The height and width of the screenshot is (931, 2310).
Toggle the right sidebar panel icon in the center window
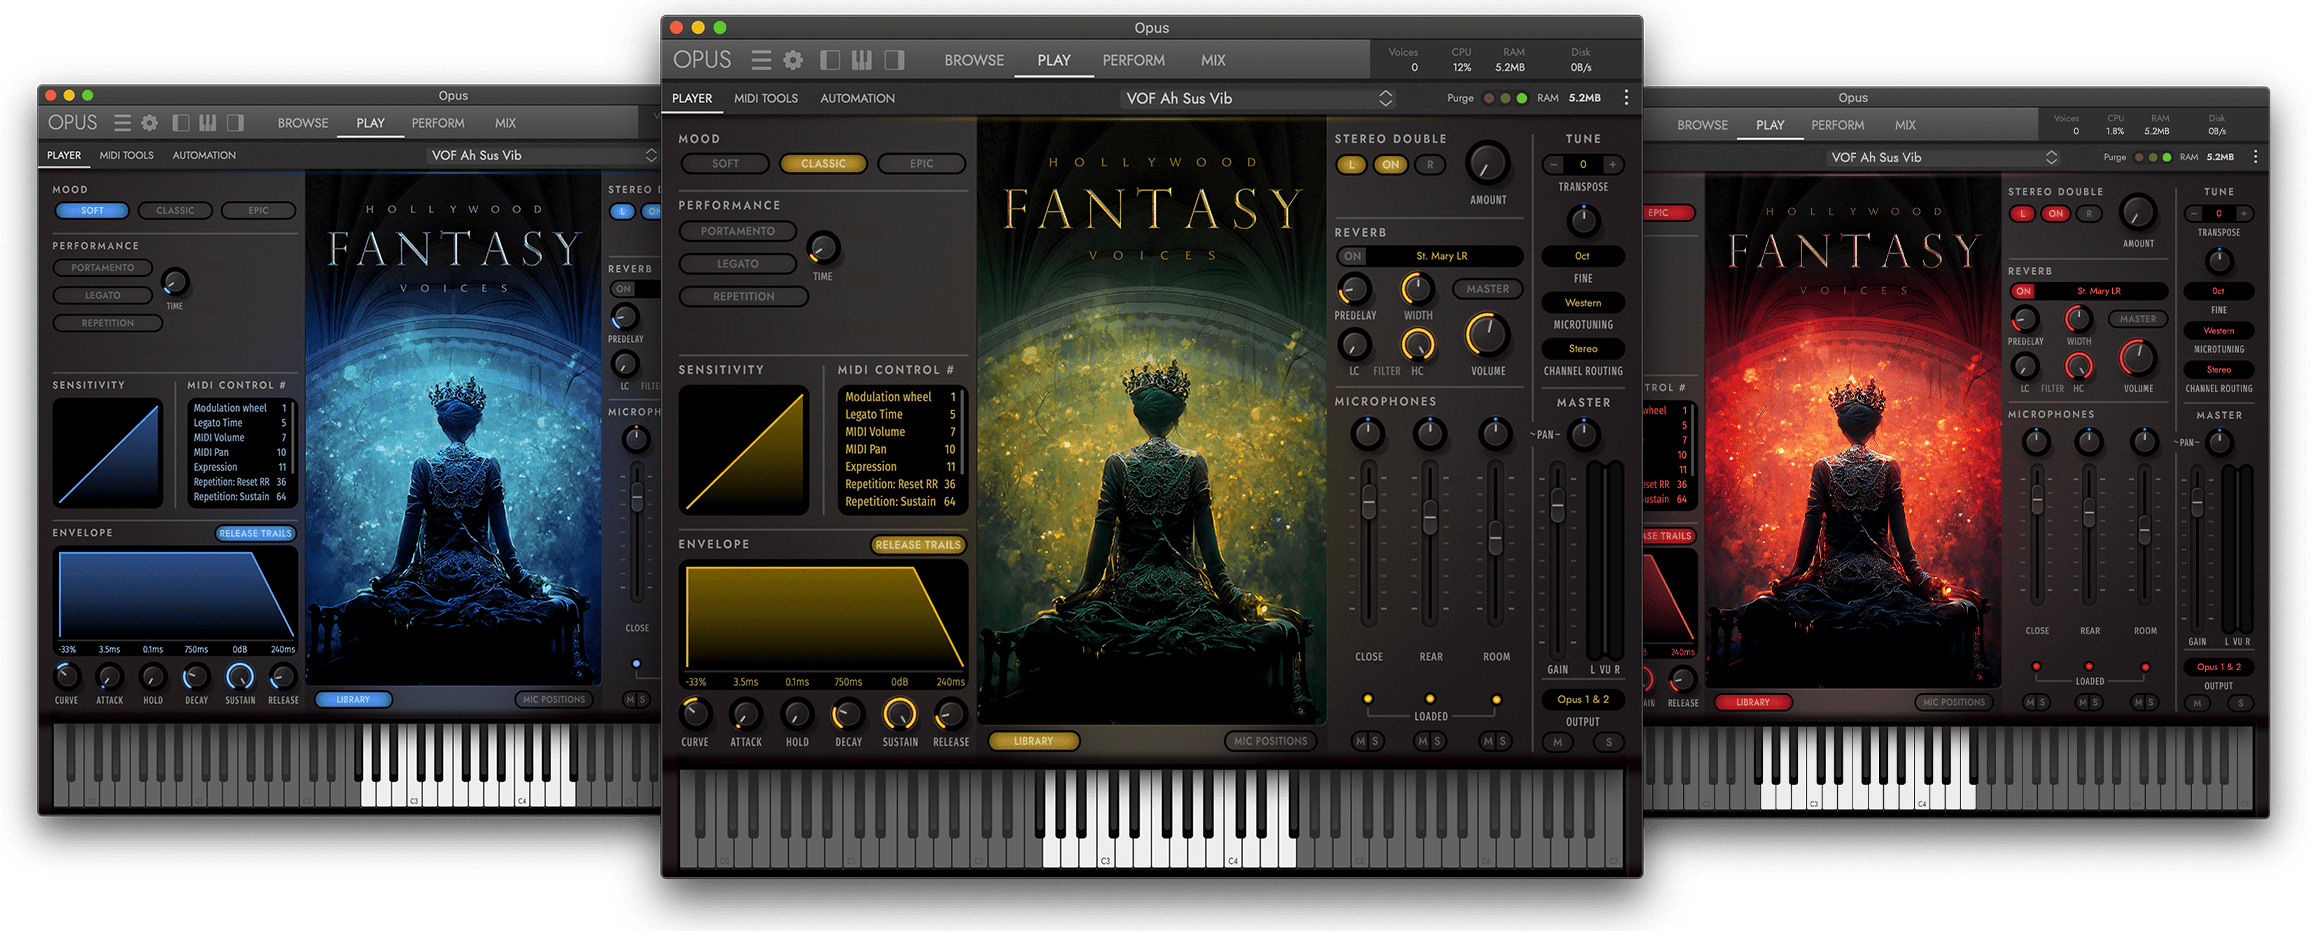894,61
